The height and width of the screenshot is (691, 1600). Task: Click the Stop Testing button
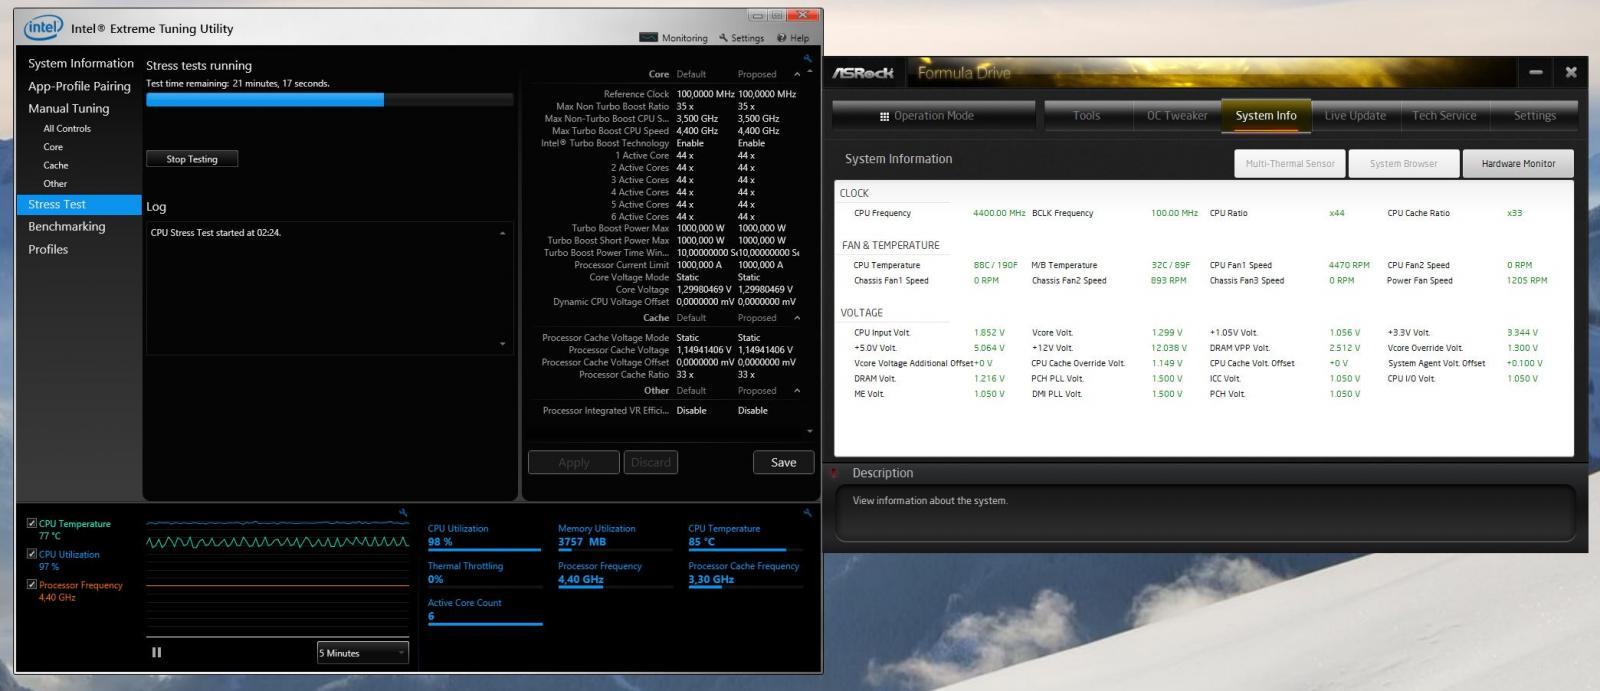pos(192,159)
